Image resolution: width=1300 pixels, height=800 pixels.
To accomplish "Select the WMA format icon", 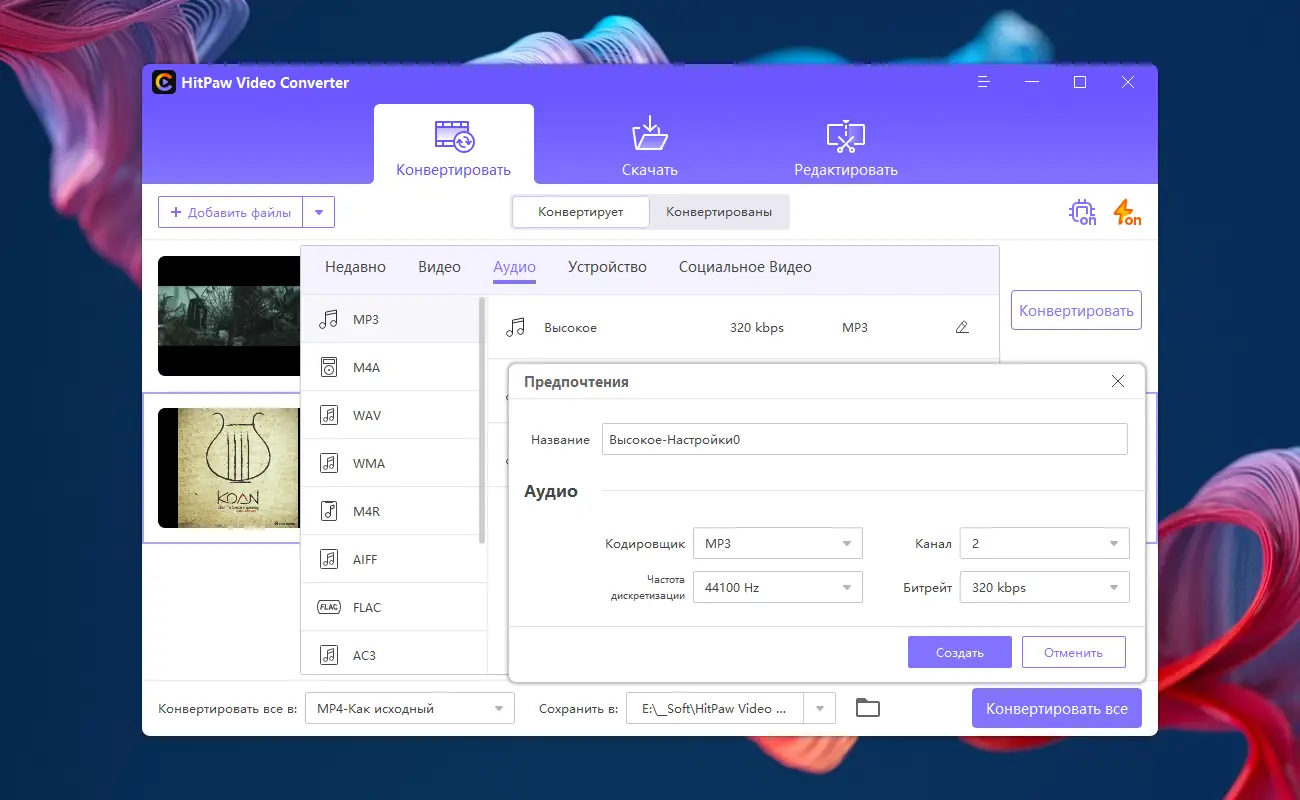I will coord(329,464).
